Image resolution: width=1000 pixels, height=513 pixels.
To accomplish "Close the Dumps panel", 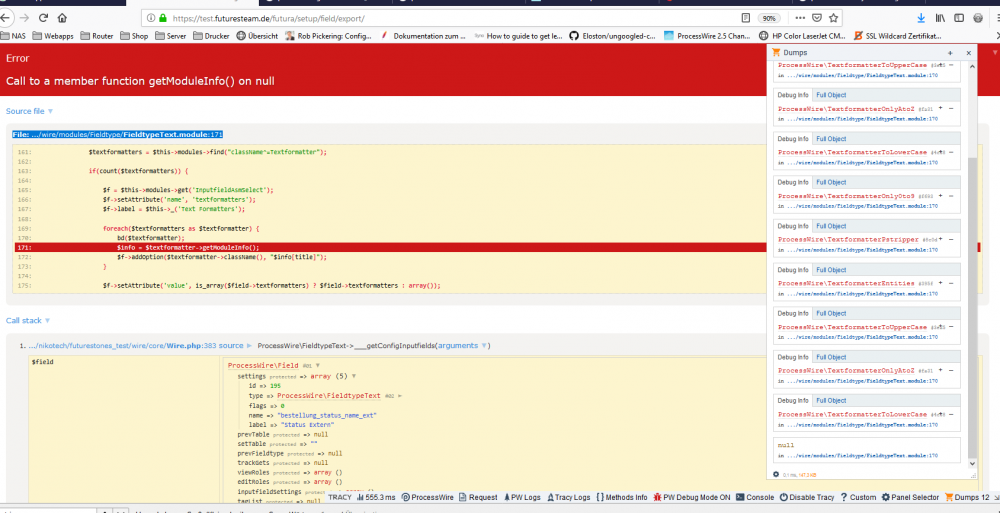I will (x=966, y=52).
